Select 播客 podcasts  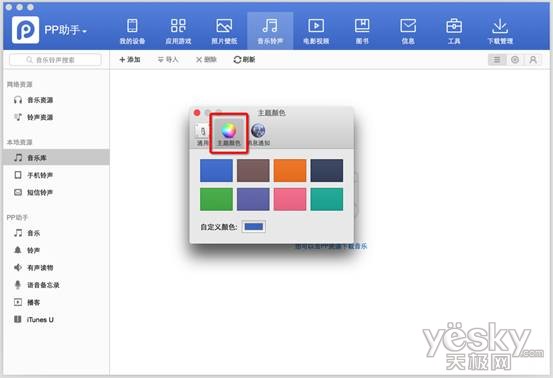click(x=27, y=302)
